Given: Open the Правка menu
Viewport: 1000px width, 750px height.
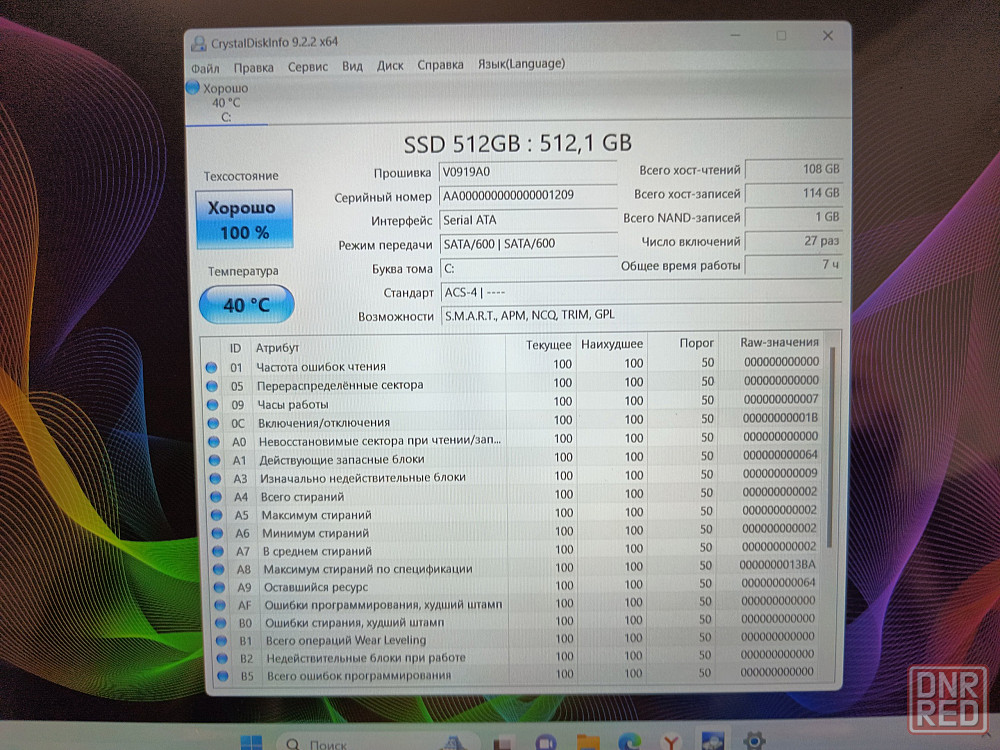Looking at the screenshot, I should 253,67.
